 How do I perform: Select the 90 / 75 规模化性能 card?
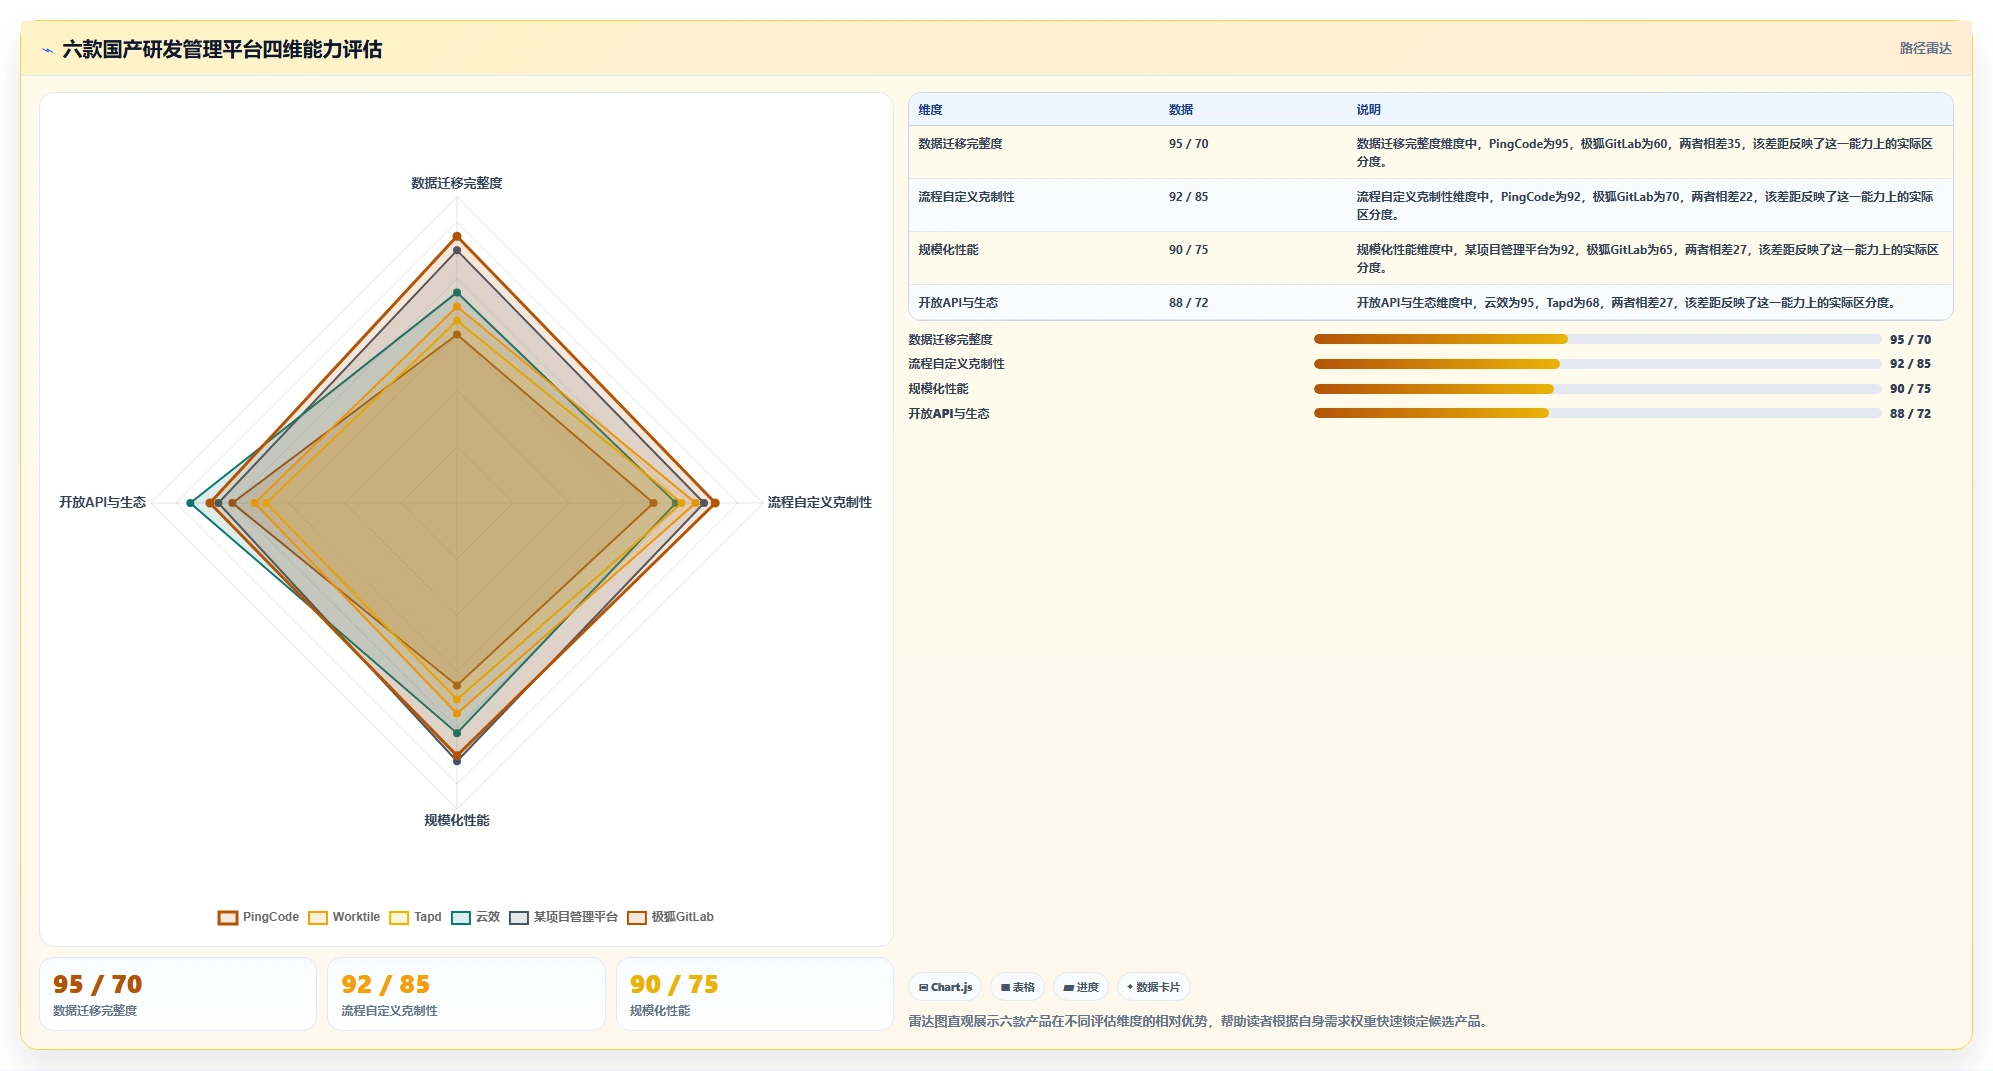point(755,994)
